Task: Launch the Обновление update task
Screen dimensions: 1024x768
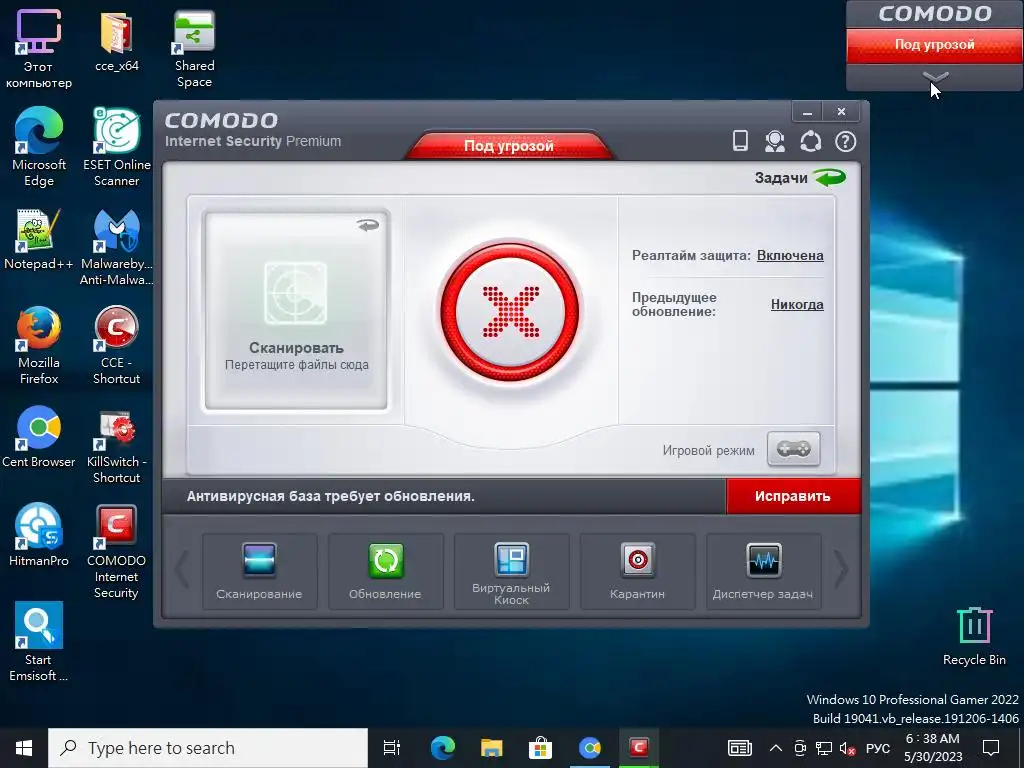Action: [385, 571]
